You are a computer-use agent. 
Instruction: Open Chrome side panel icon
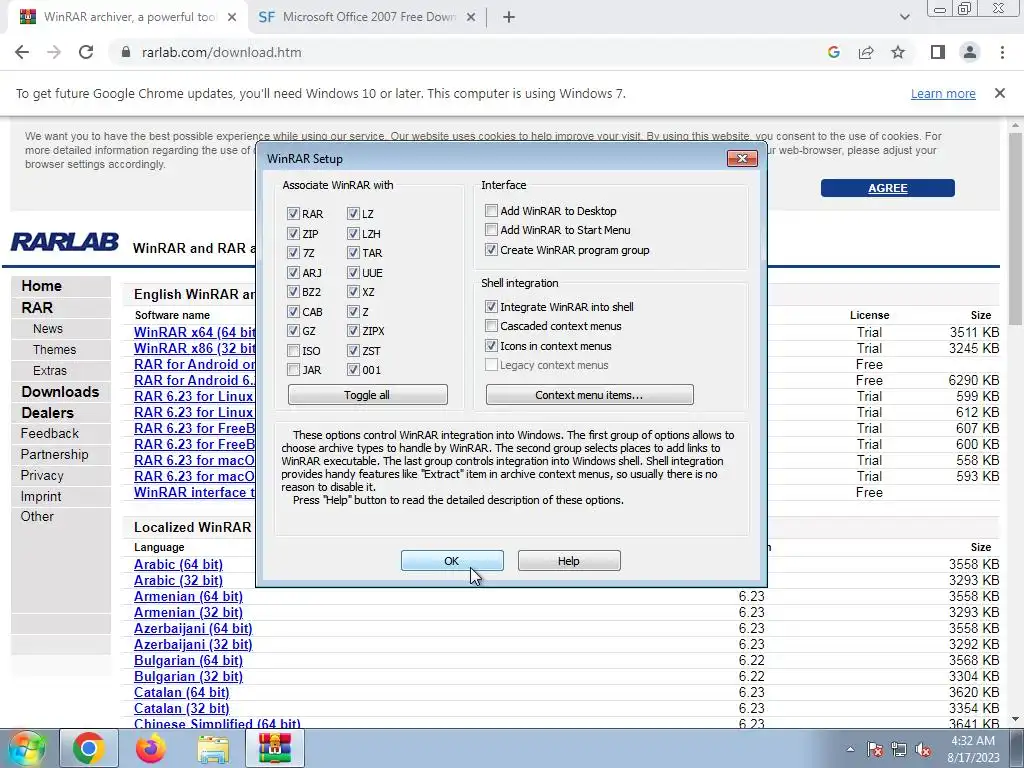coord(938,52)
